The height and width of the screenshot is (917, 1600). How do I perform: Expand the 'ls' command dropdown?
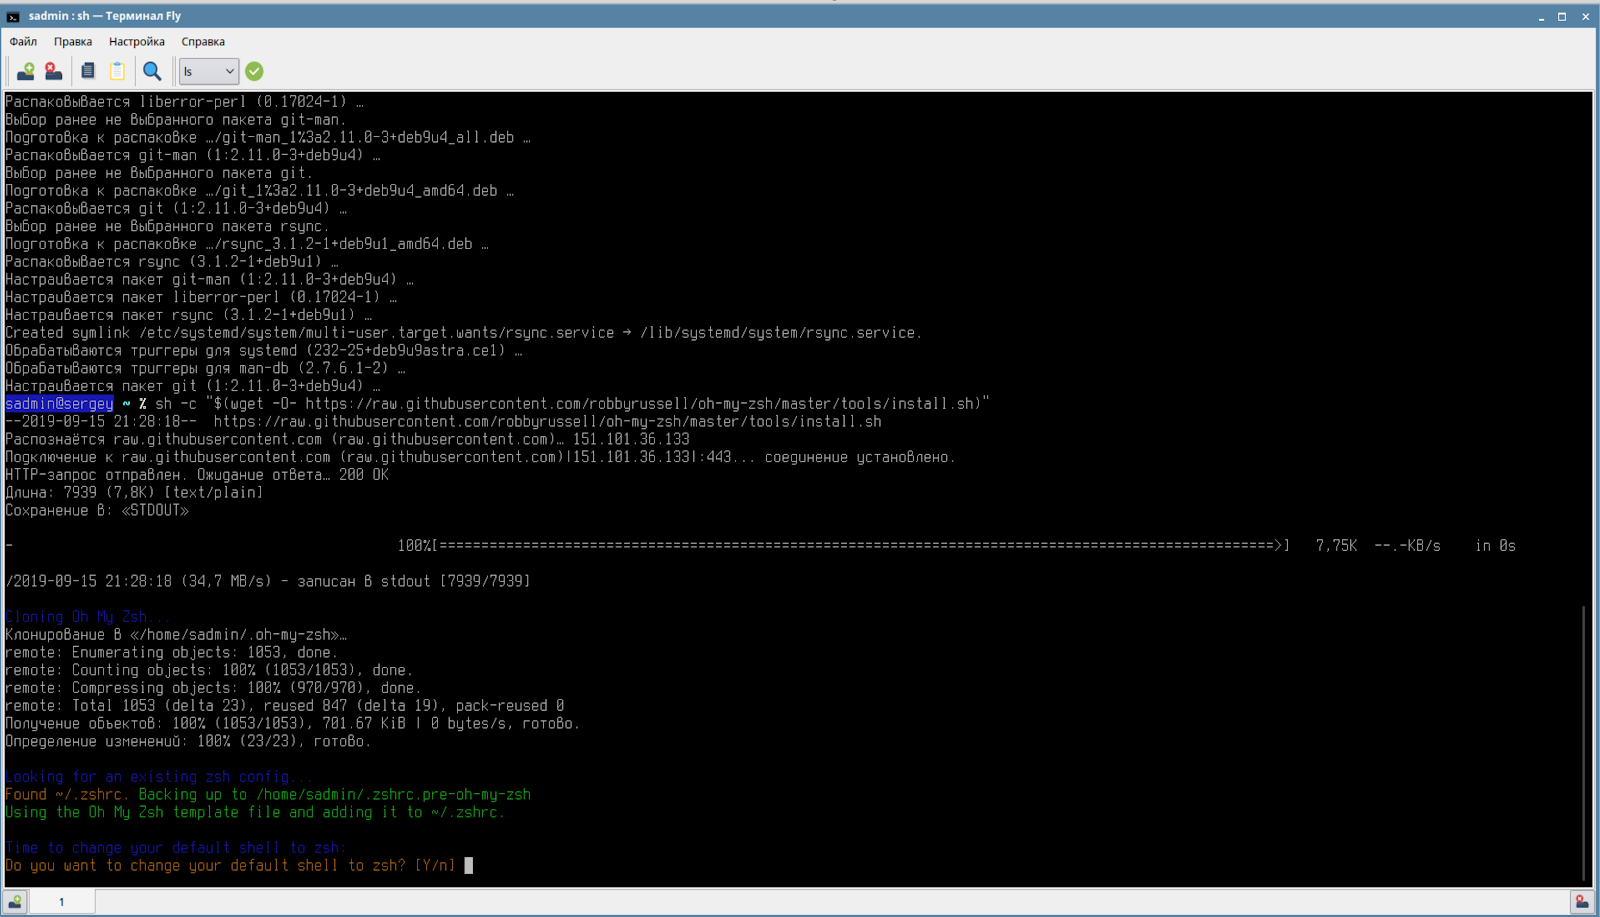click(x=229, y=71)
